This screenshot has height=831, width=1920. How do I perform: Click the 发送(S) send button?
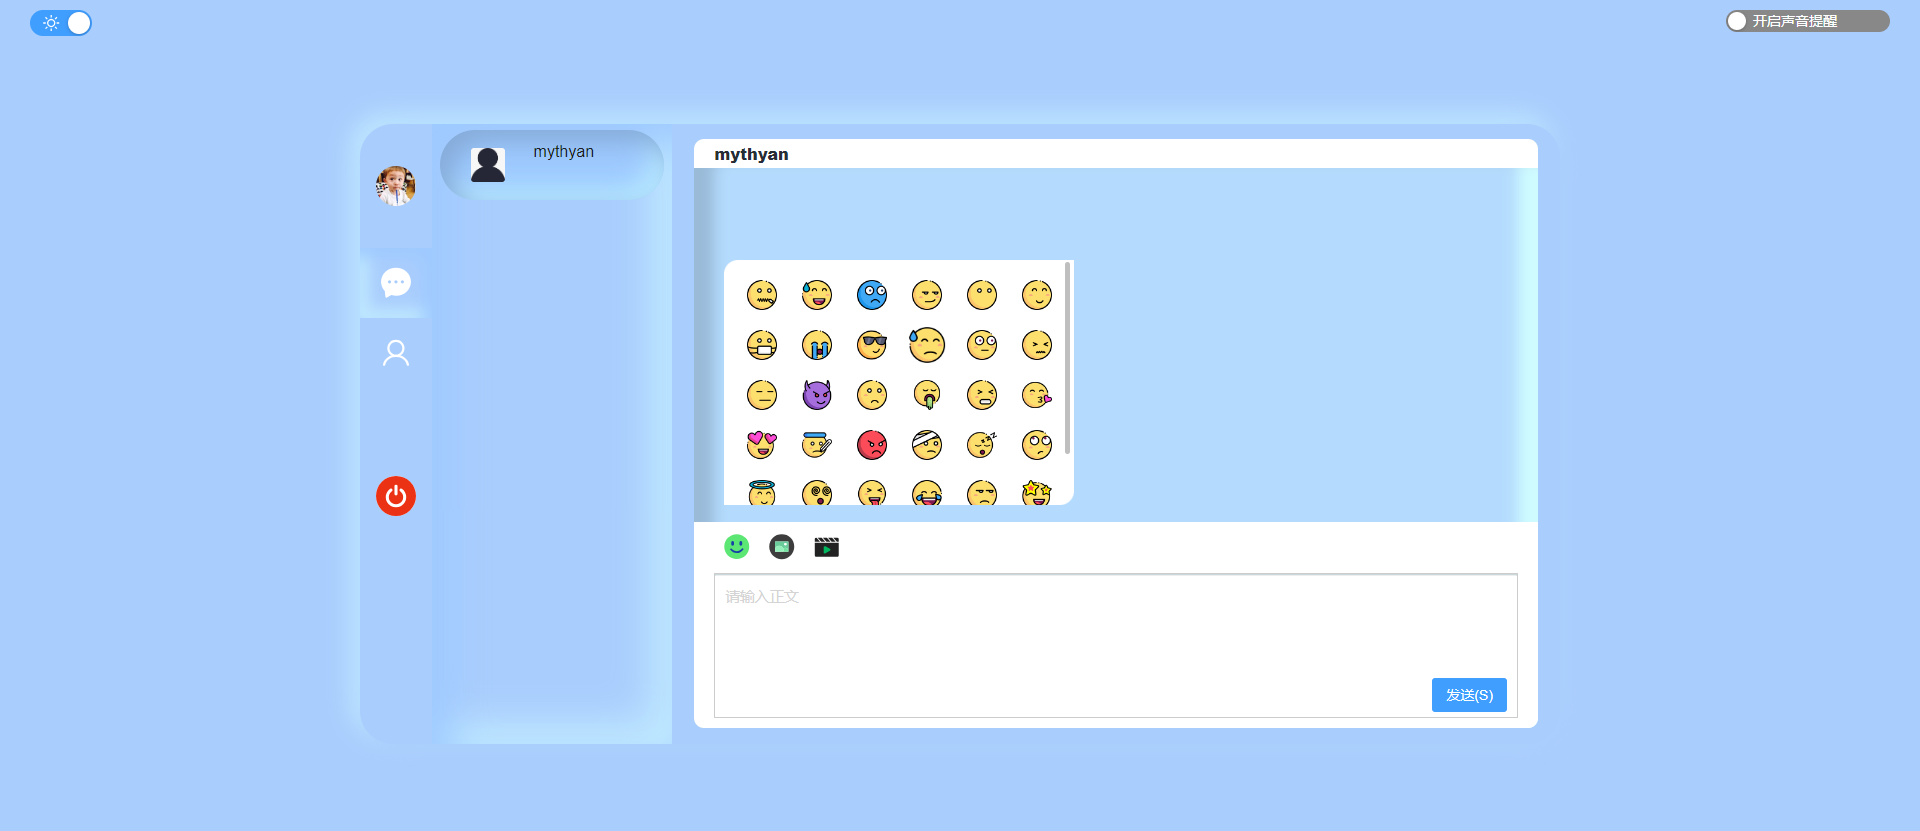pos(1469,695)
